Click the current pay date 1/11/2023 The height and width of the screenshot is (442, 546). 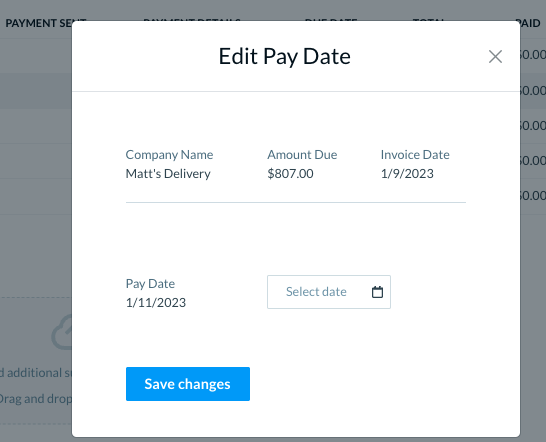pyautogui.click(x=156, y=302)
